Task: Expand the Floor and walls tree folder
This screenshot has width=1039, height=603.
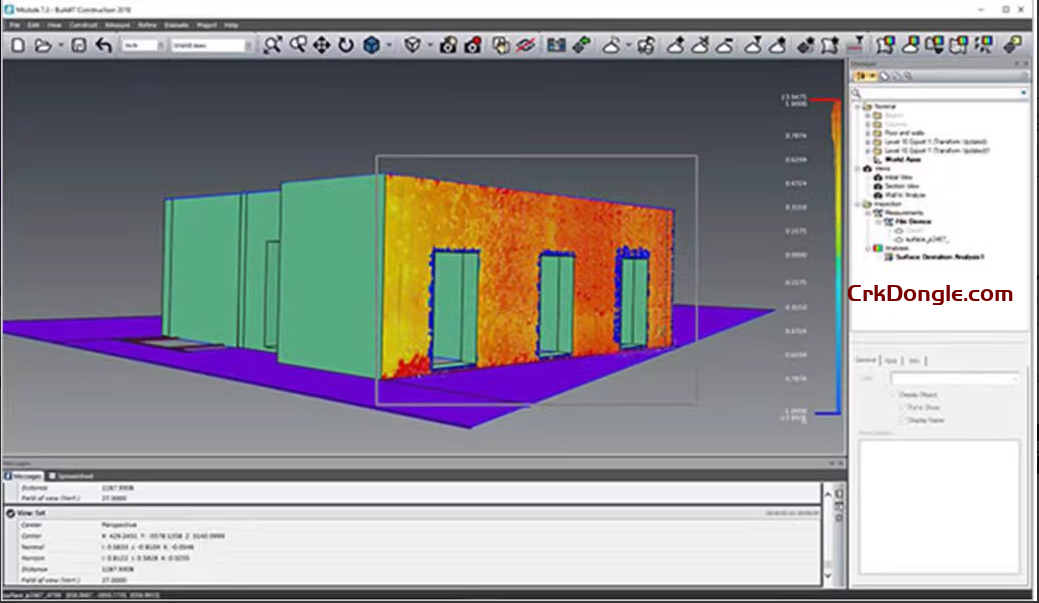Action: pos(866,132)
